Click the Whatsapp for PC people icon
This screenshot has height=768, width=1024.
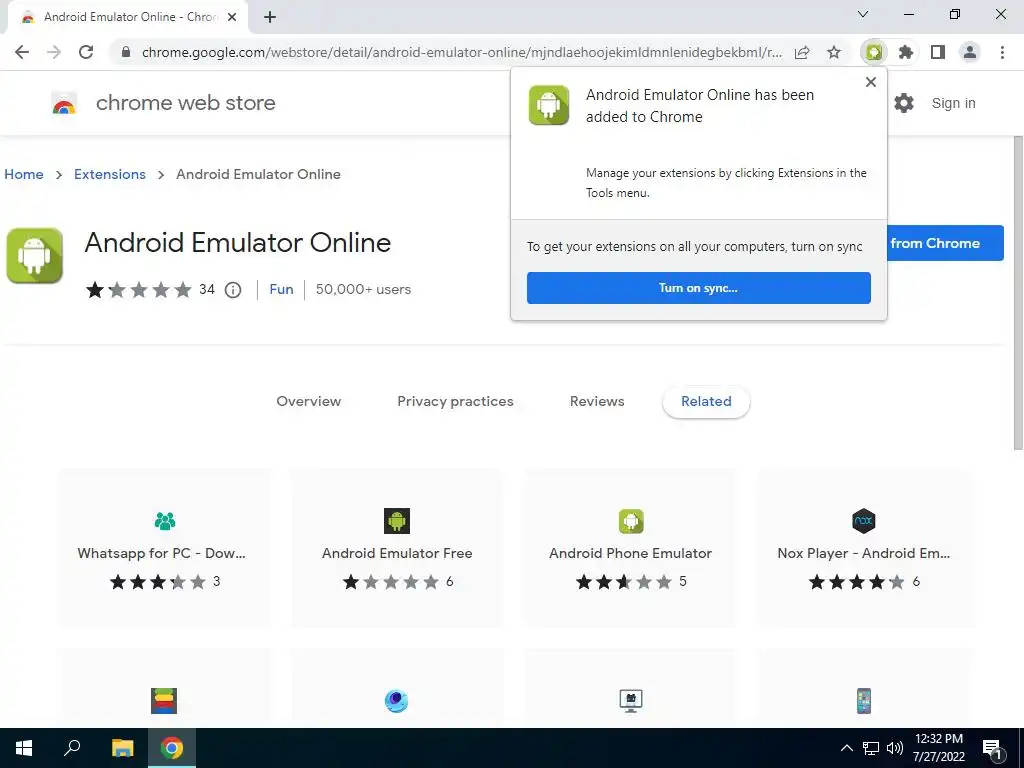(165, 520)
